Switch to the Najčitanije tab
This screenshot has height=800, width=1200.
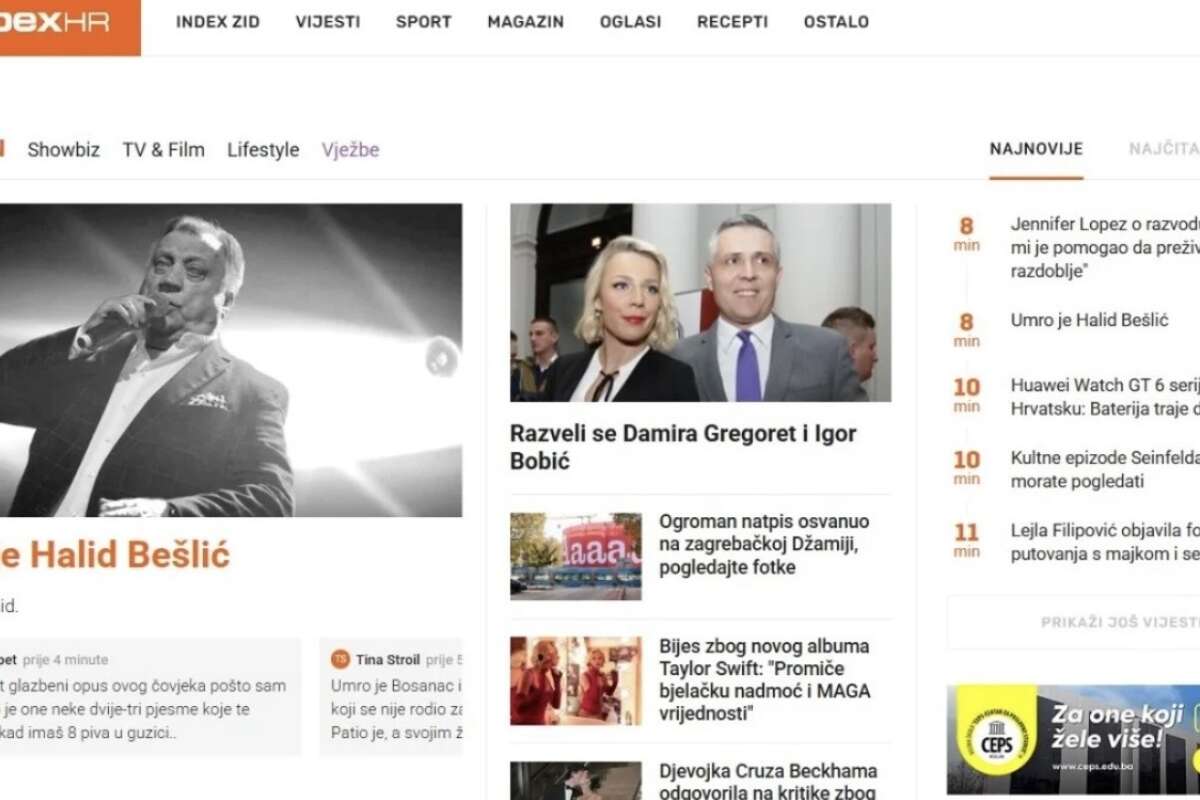coord(1165,149)
